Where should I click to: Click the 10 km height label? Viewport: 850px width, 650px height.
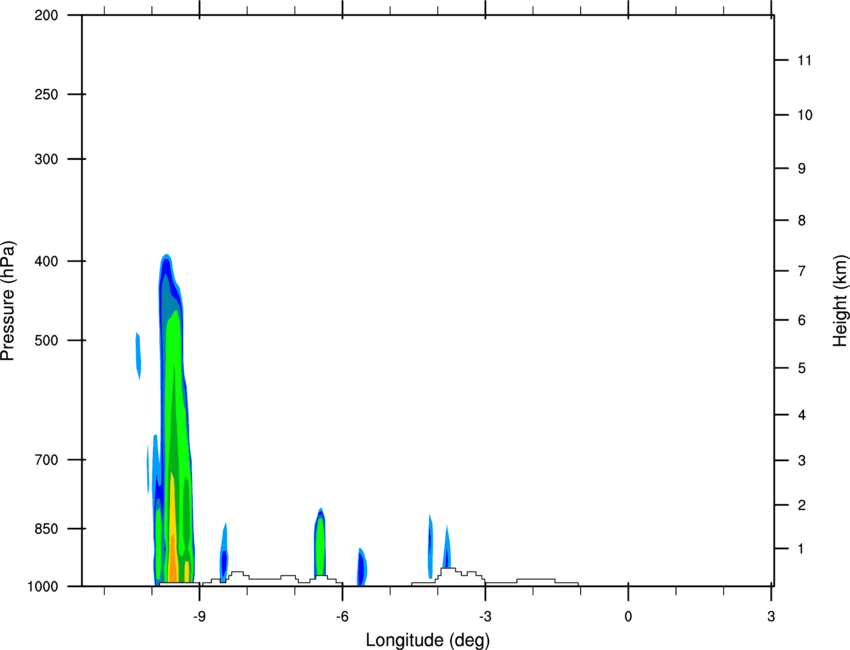[x=804, y=115]
